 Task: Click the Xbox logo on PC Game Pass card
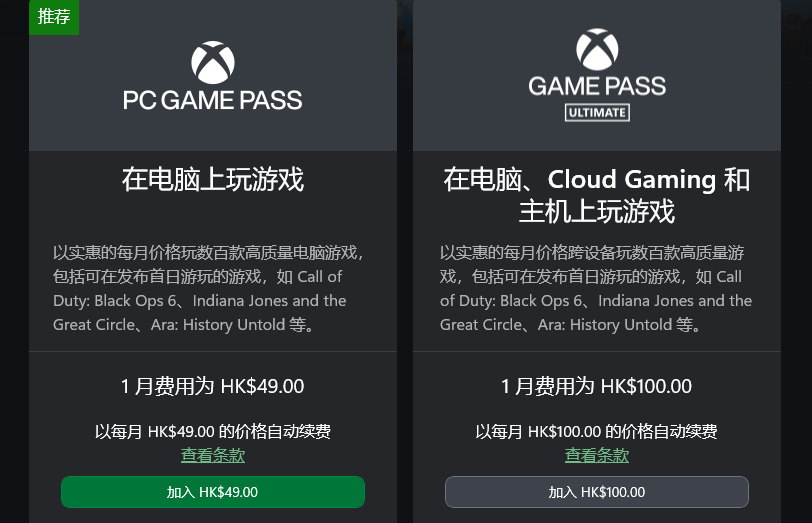(212, 62)
